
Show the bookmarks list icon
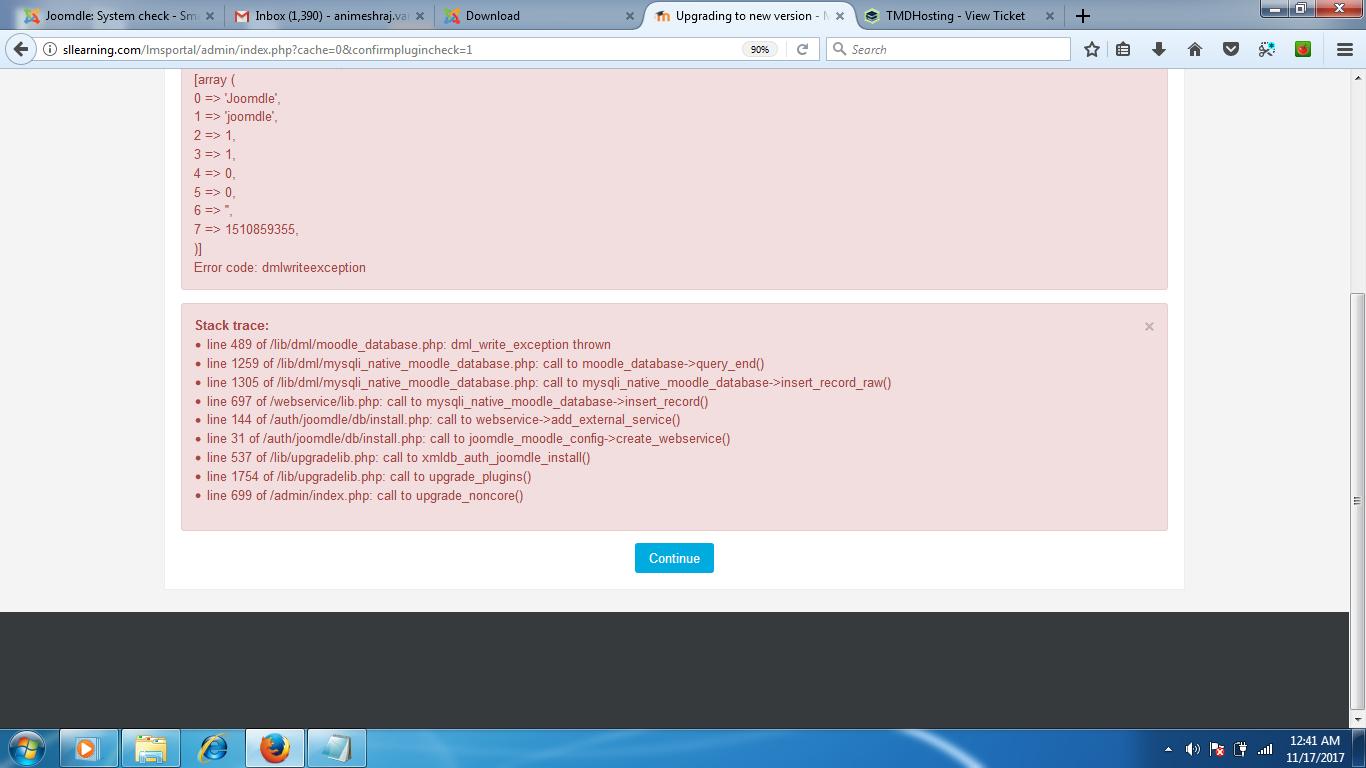coord(1123,49)
